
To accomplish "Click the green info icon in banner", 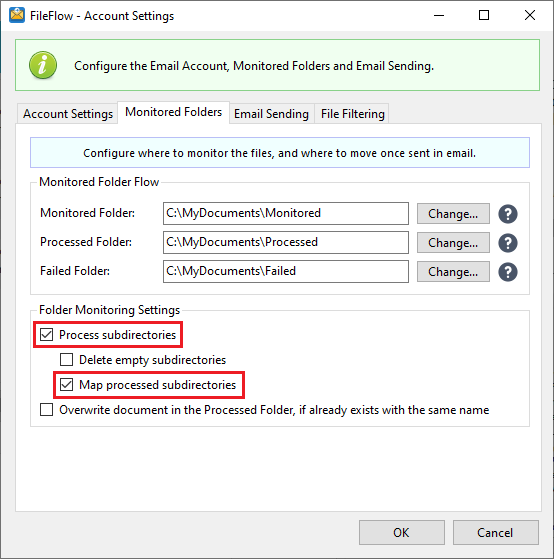I will [43, 65].
